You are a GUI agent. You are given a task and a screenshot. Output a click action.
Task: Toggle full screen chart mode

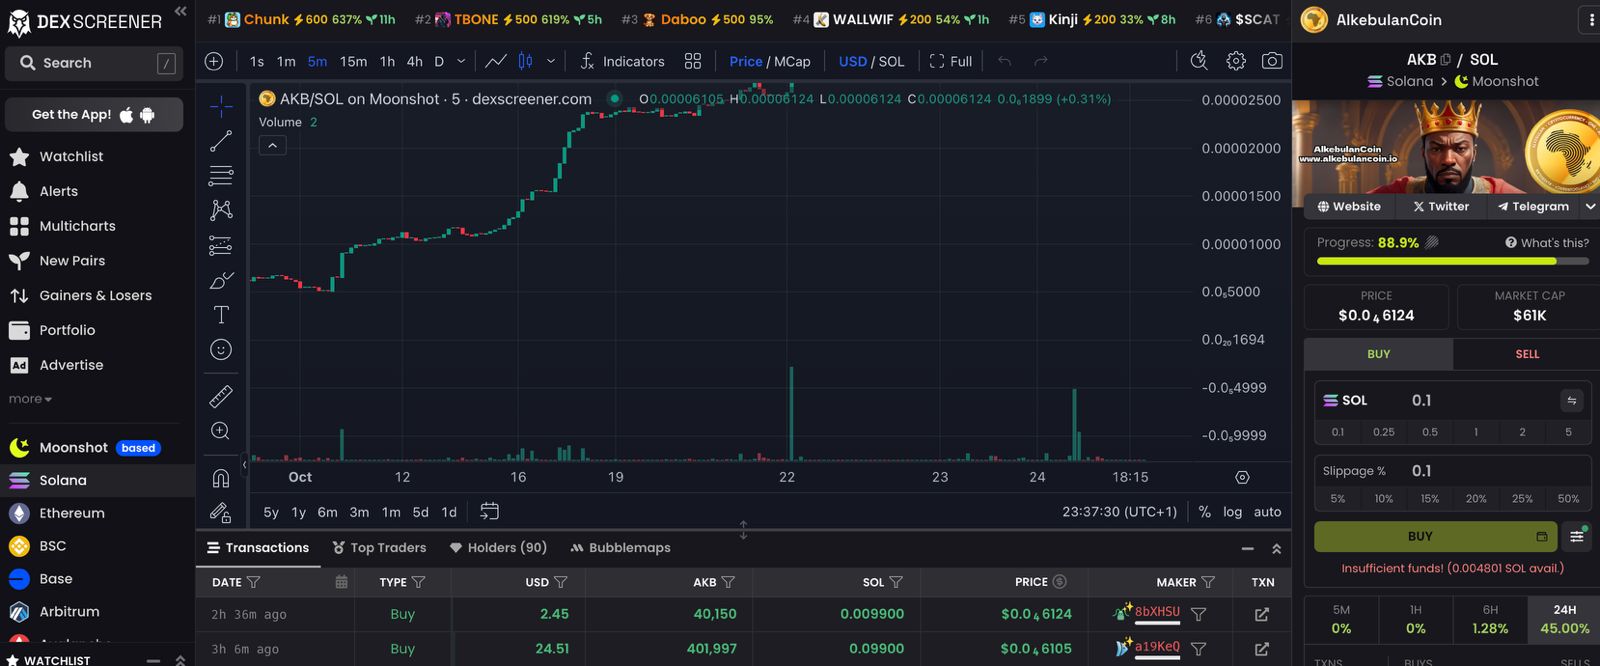951,61
